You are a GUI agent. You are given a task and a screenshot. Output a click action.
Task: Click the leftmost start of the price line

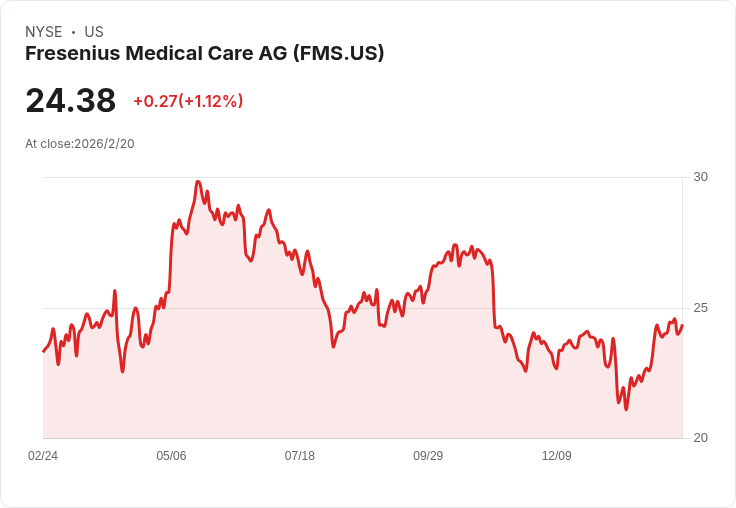(43, 351)
